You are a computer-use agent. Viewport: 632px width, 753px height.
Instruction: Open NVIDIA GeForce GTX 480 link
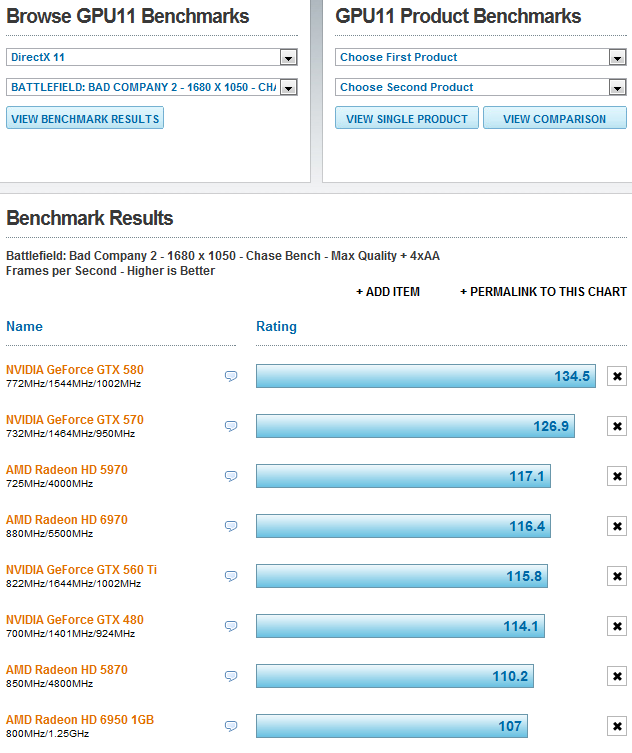pos(75,619)
